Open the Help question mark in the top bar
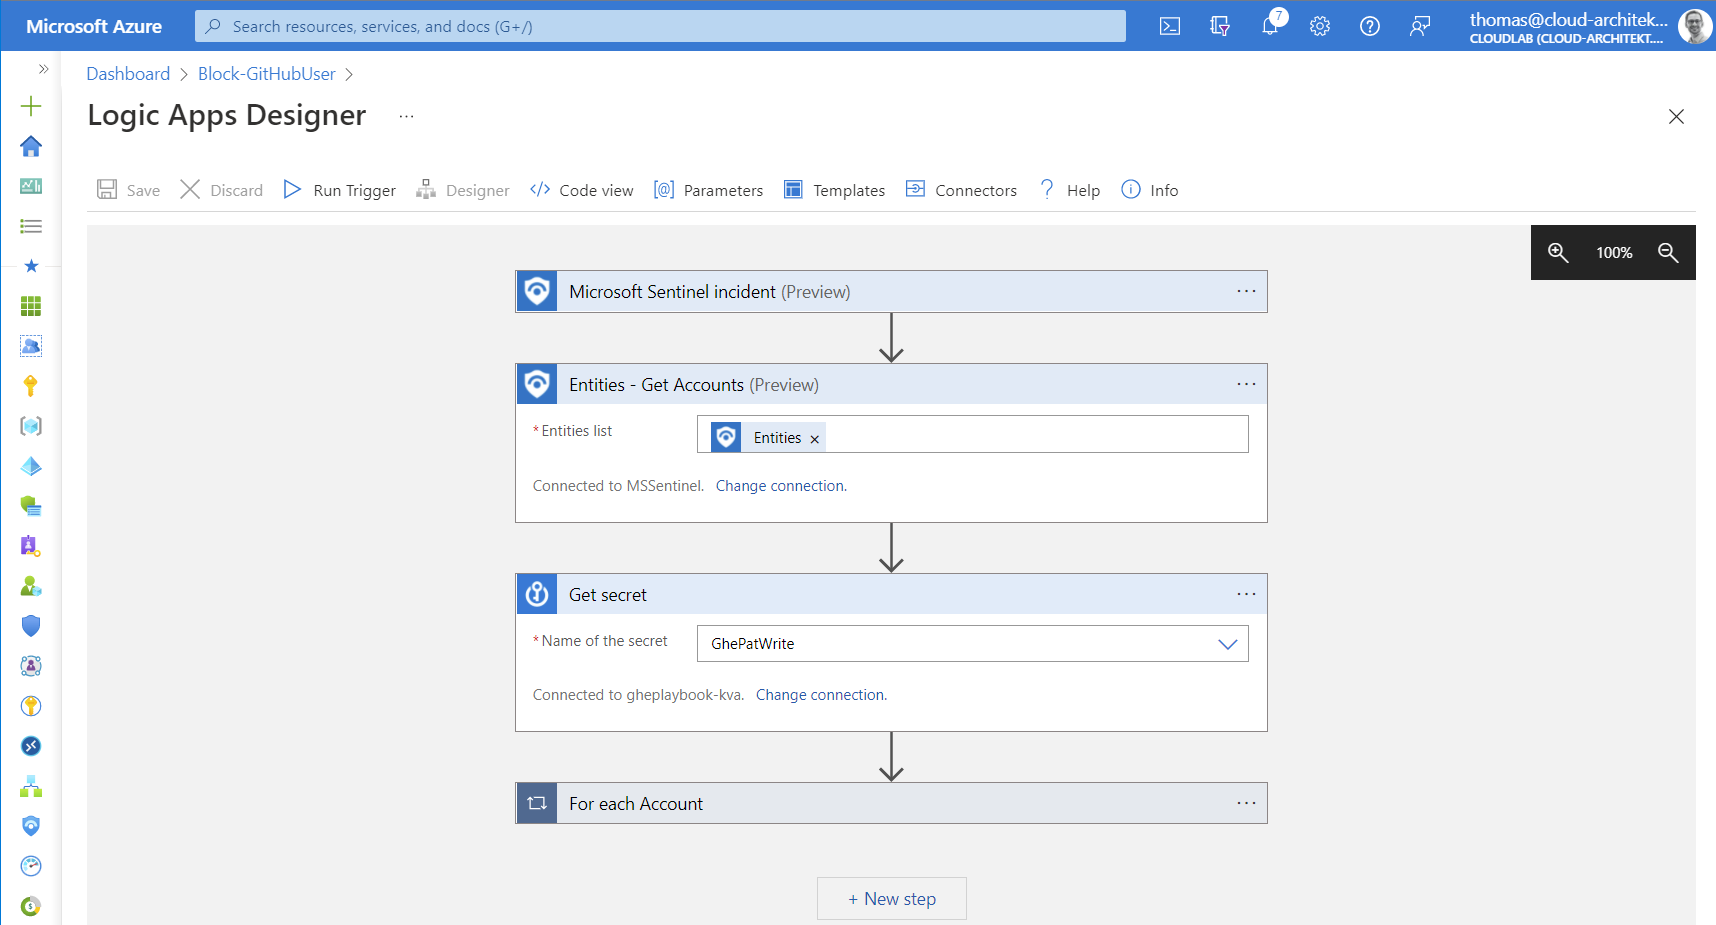This screenshot has height=925, width=1716. [1370, 26]
